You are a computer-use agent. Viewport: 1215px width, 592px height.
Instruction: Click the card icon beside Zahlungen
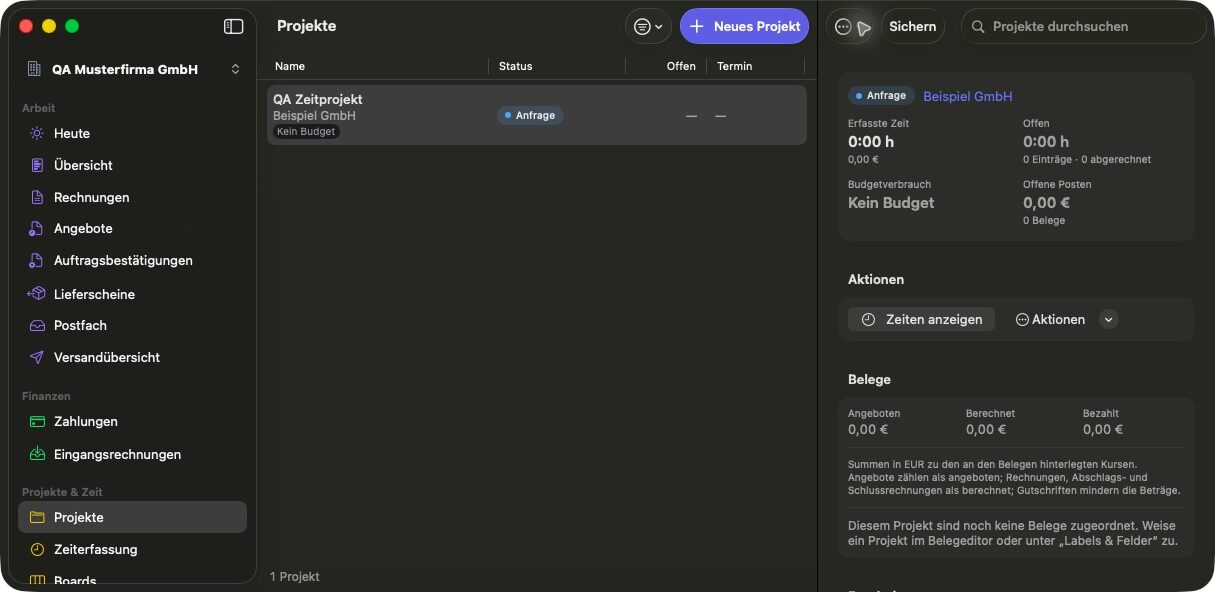pyautogui.click(x=37, y=421)
